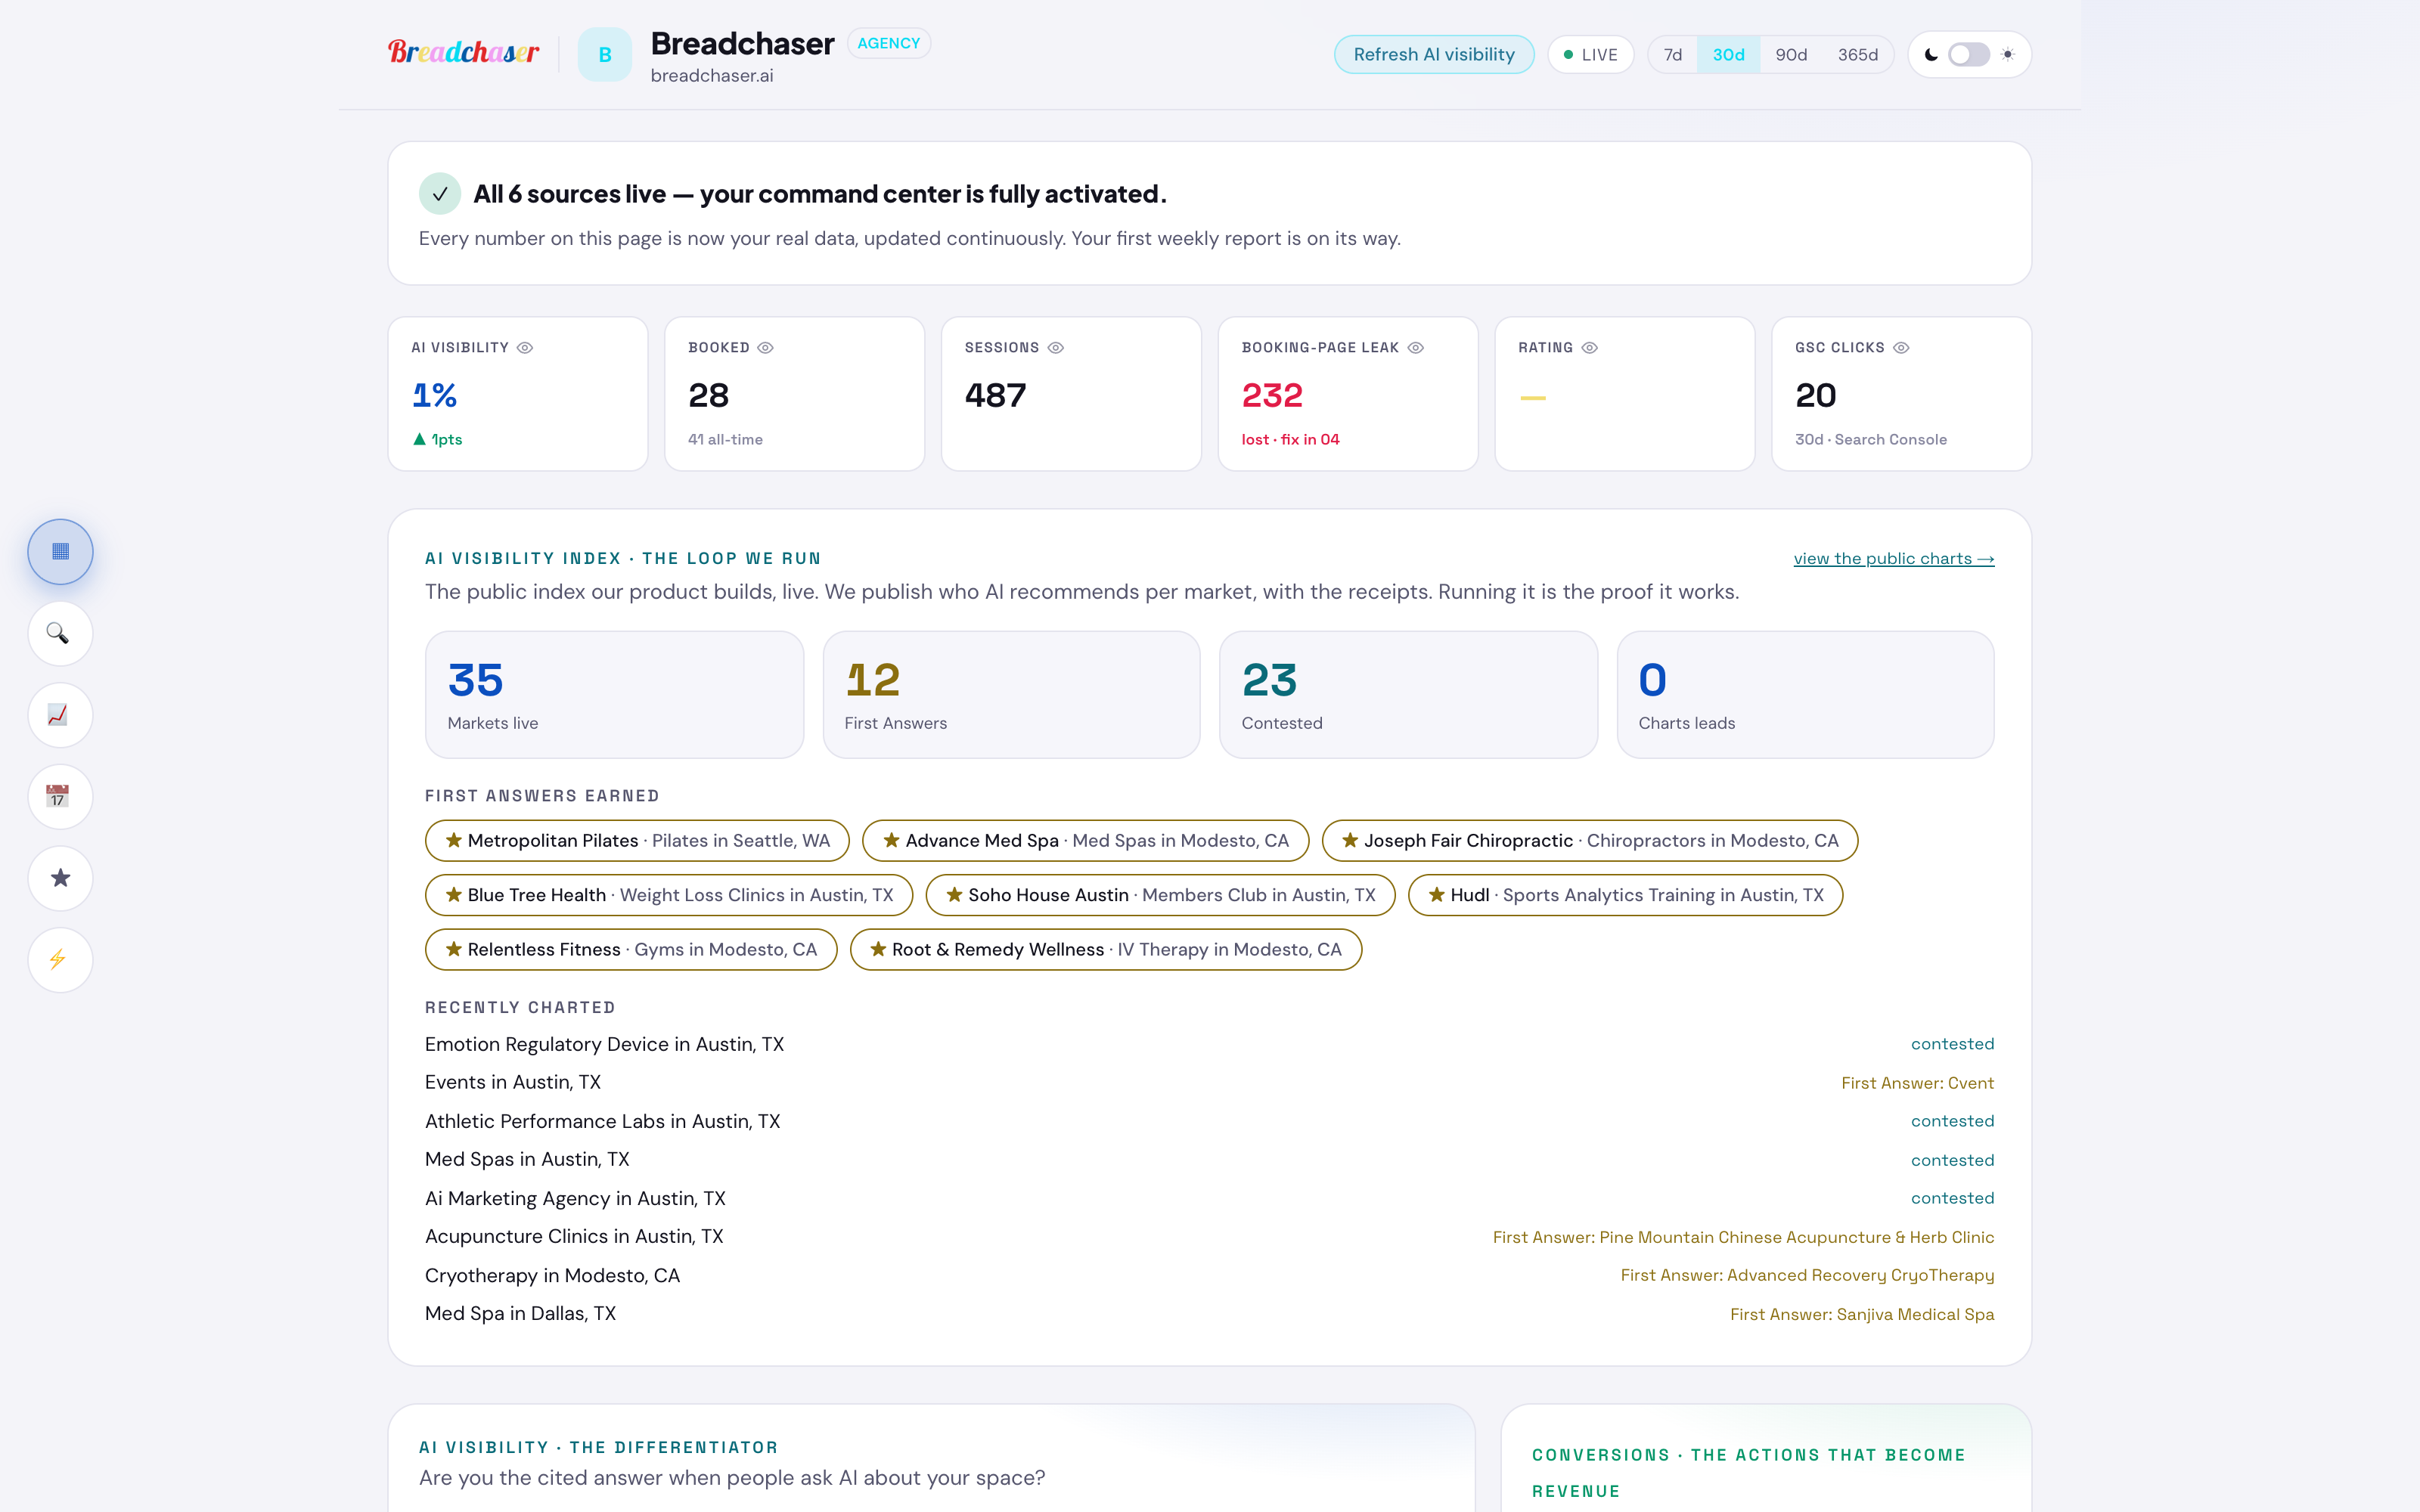
Task: Click the Metropolitan Pilates chip
Action: tap(637, 841)
